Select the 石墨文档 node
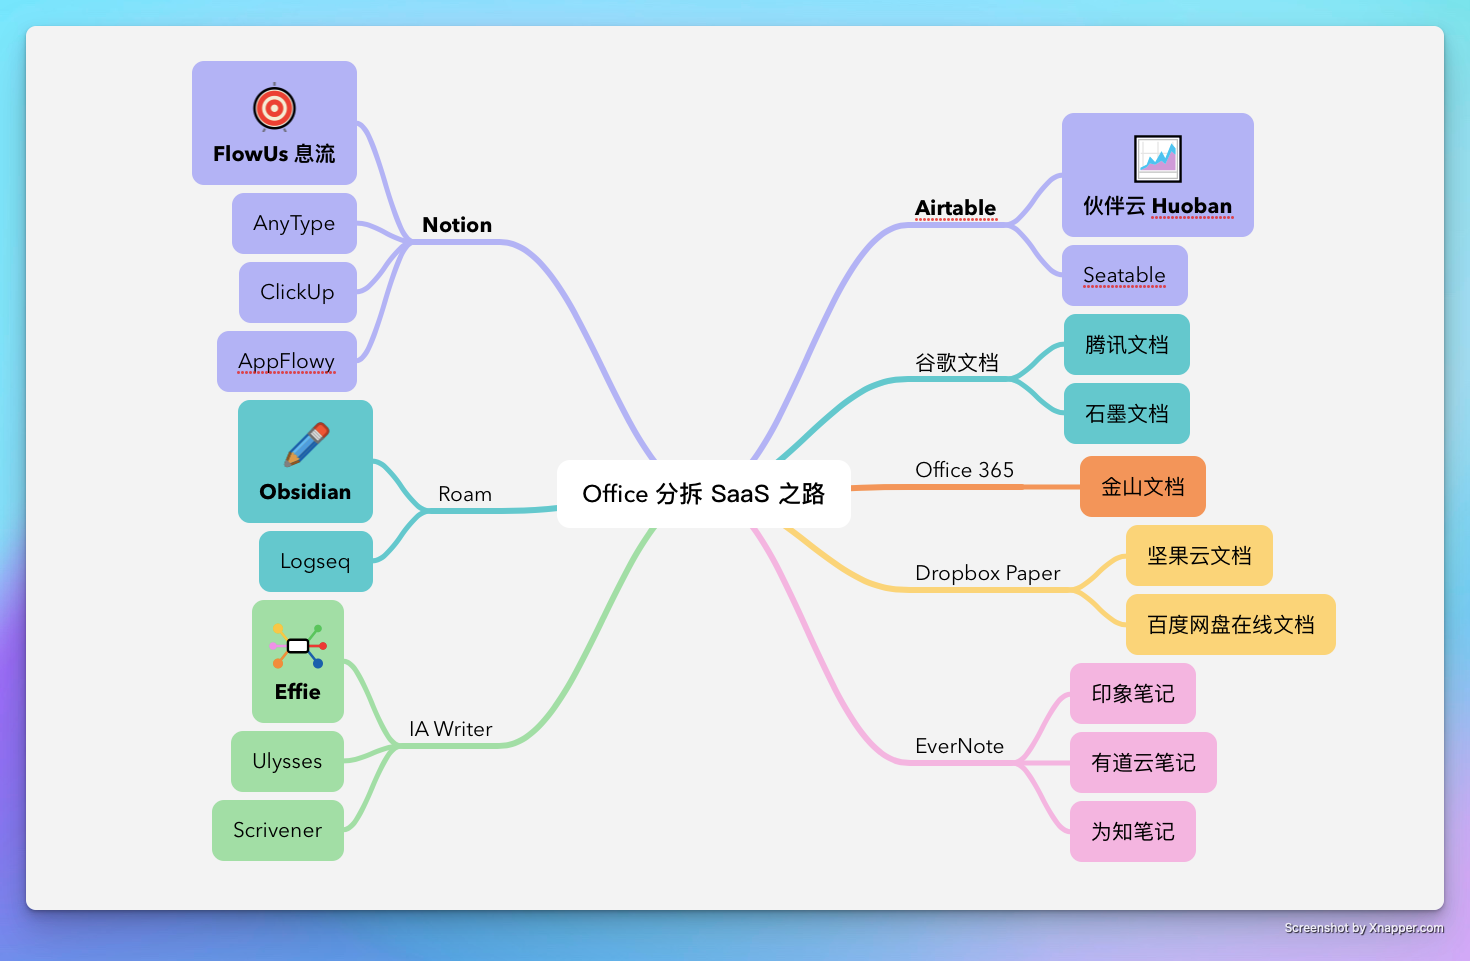The height and width of the screenshot is (961, 1470). [1127, 413]
